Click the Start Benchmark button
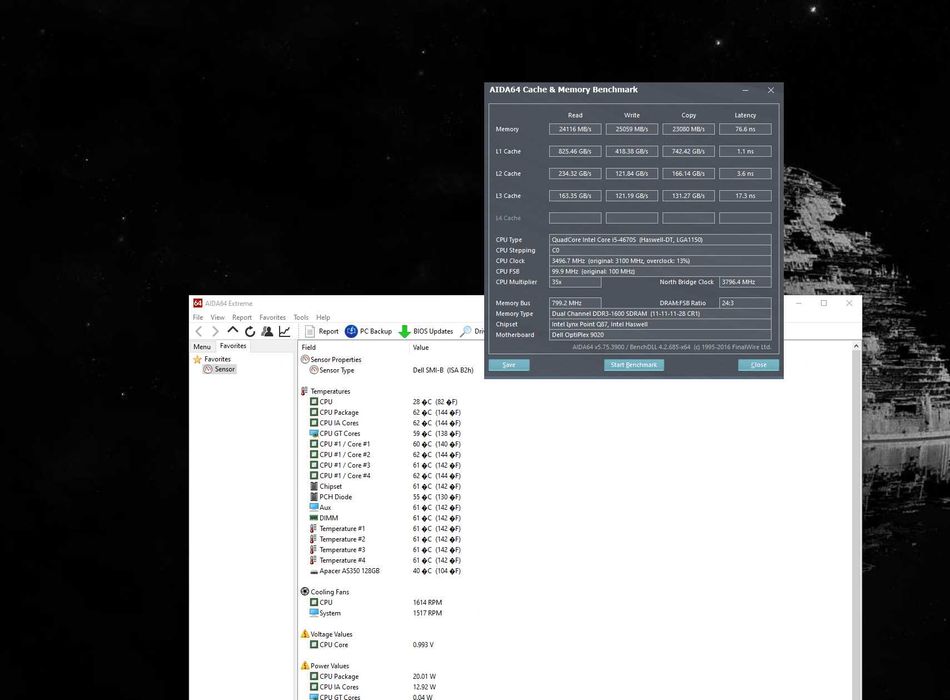Viewport: 950px width, 700px height. pos(634,365)
